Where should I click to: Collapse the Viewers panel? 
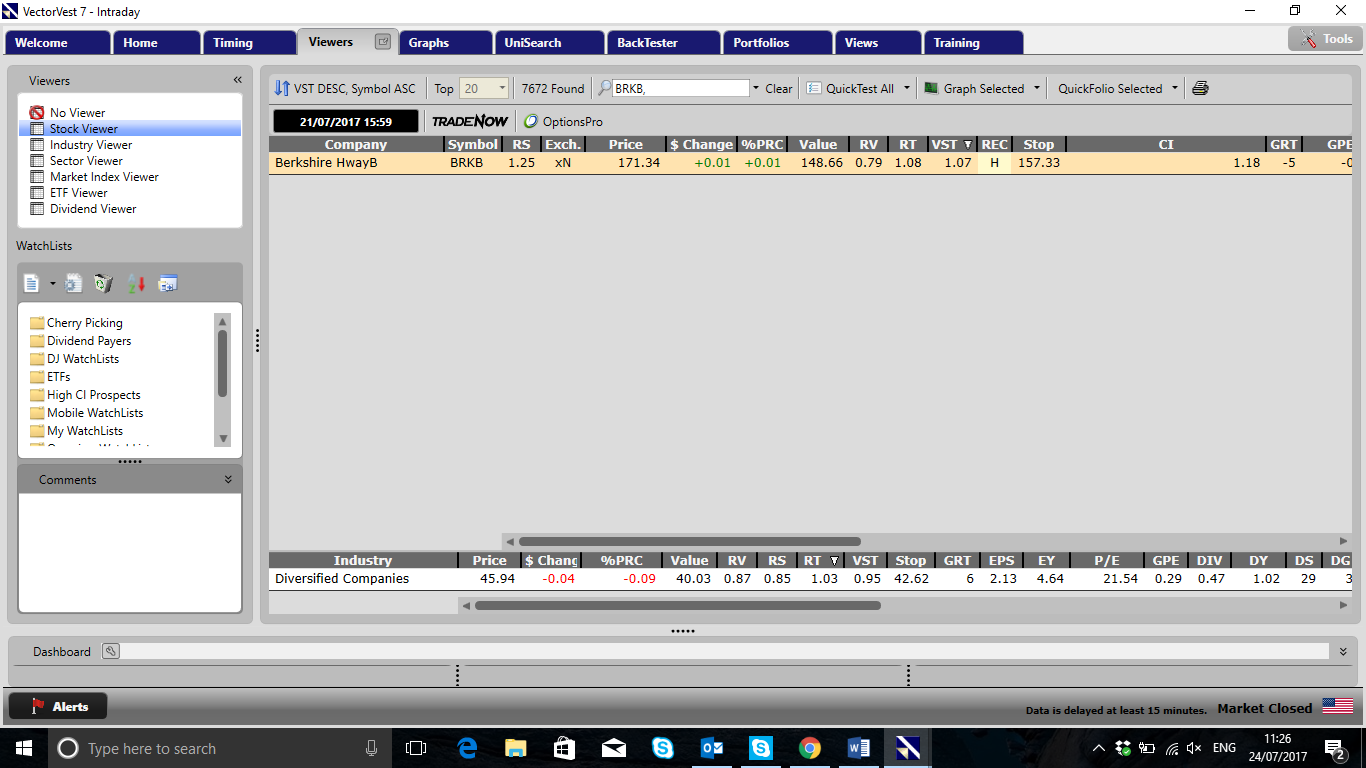(238, 80)
